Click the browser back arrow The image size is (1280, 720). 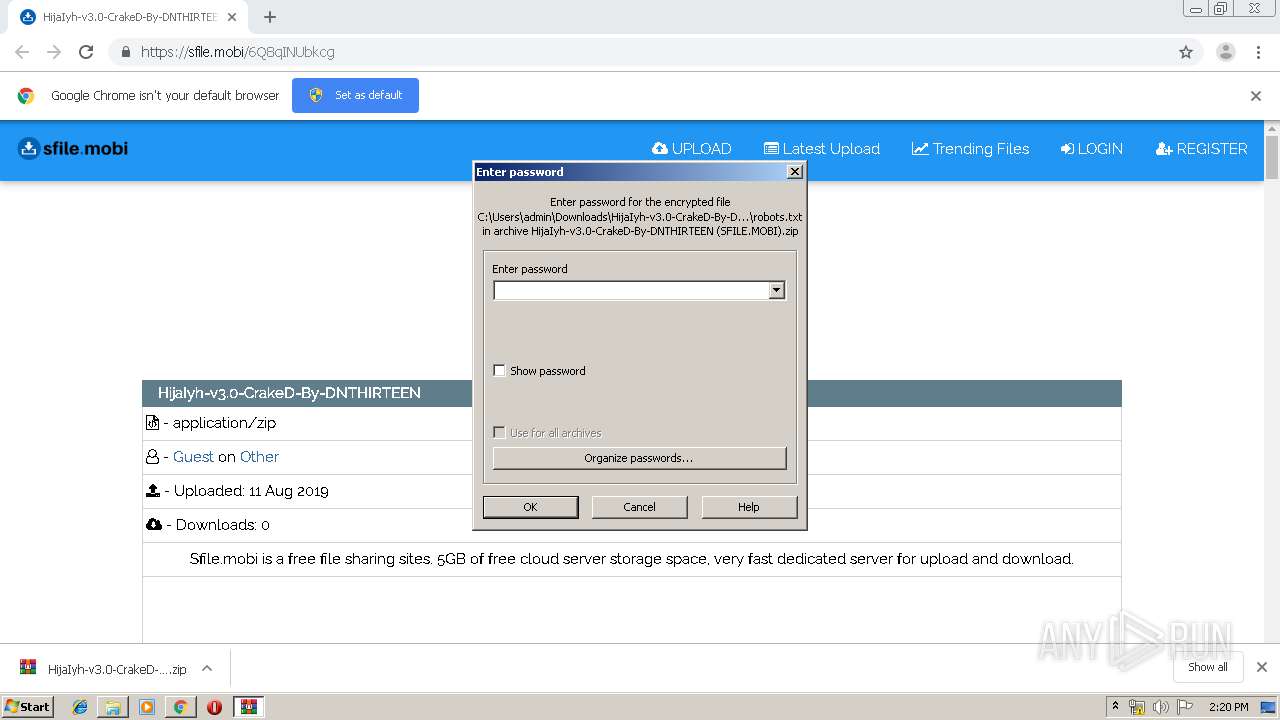pyautogui.click(x=22, y=52)
